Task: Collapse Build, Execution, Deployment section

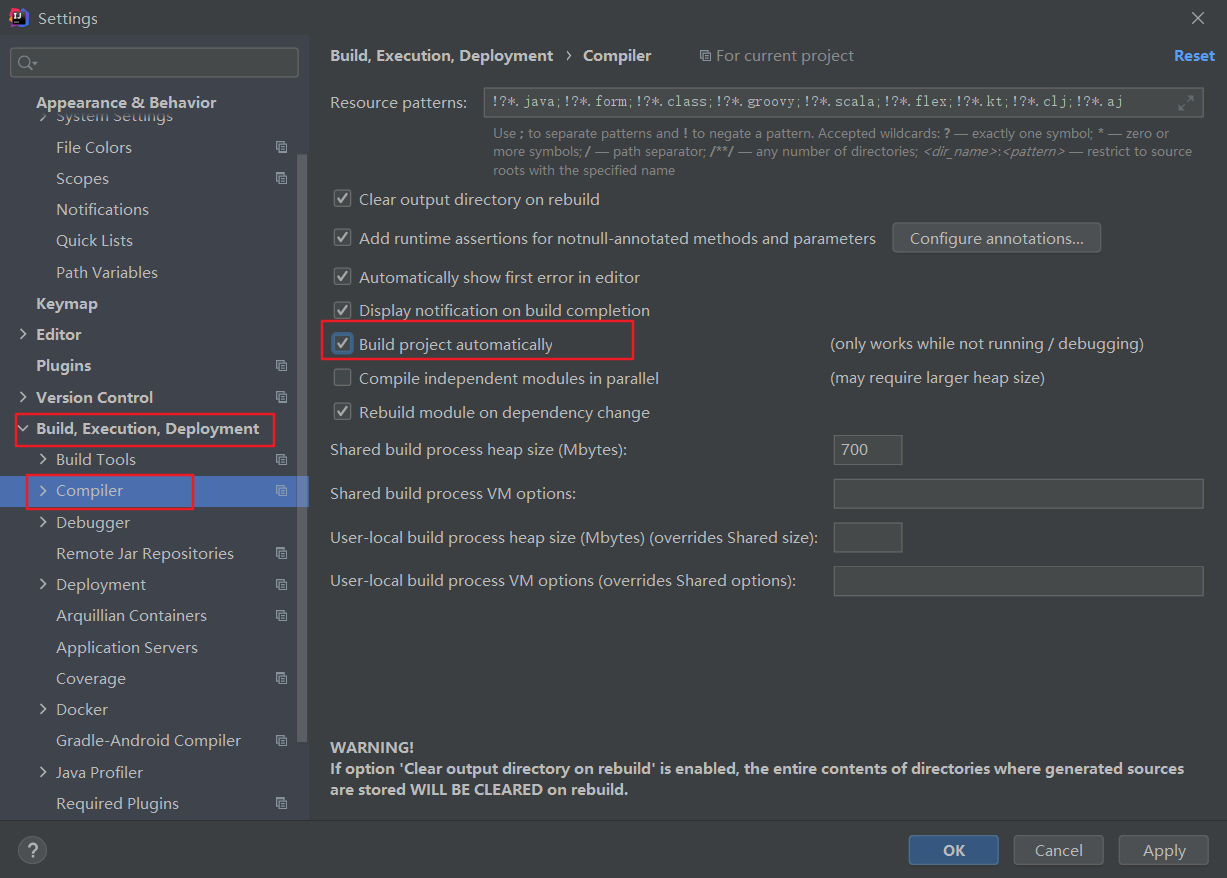Action: click(x=23, y=428)
